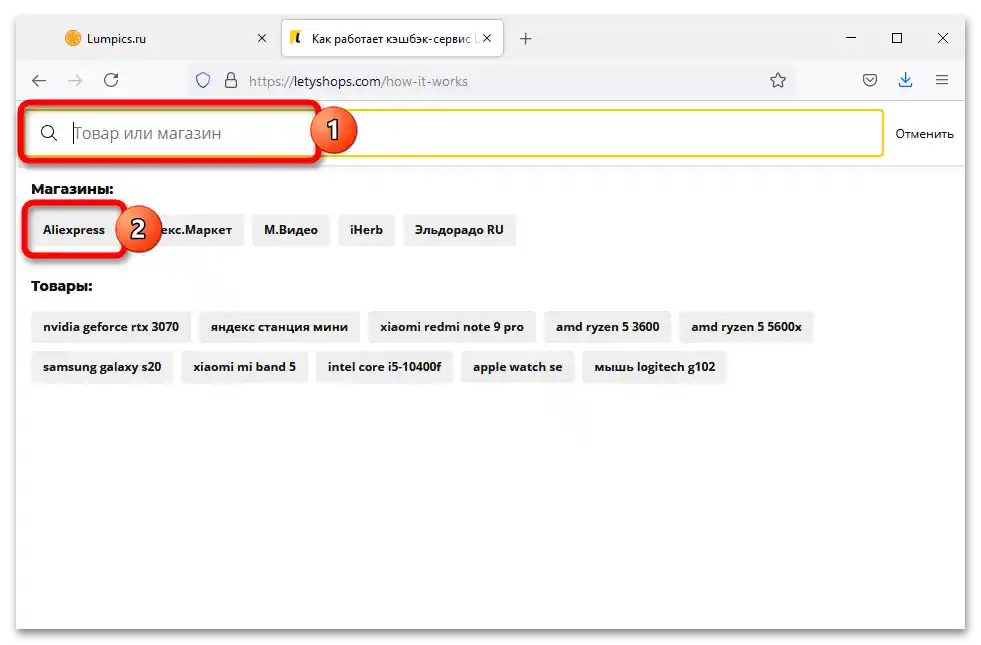Pick the iHerb store

366,230
